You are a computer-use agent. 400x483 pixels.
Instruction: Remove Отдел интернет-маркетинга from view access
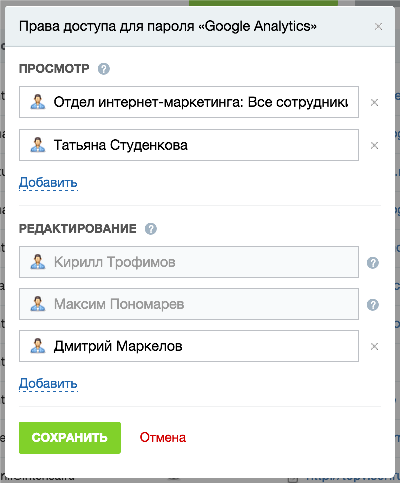coord(374,103)
